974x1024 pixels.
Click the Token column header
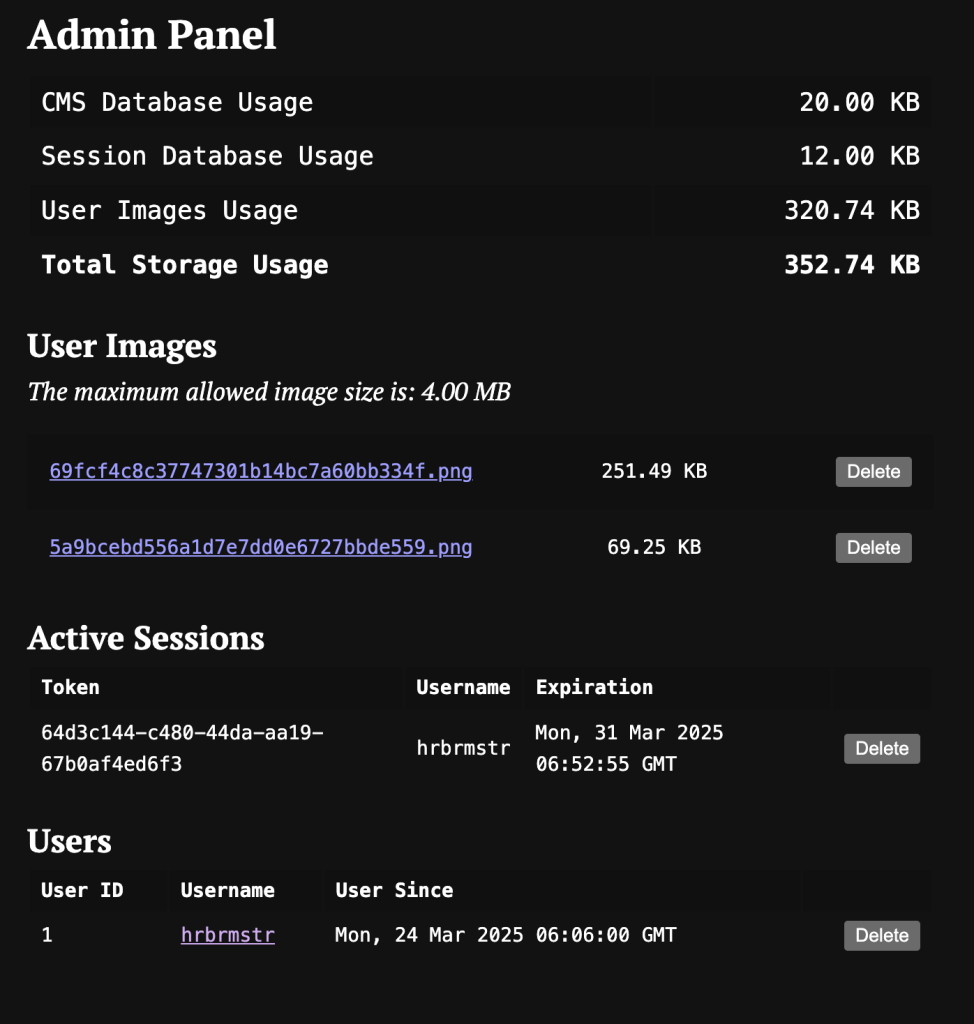[70, 687]
